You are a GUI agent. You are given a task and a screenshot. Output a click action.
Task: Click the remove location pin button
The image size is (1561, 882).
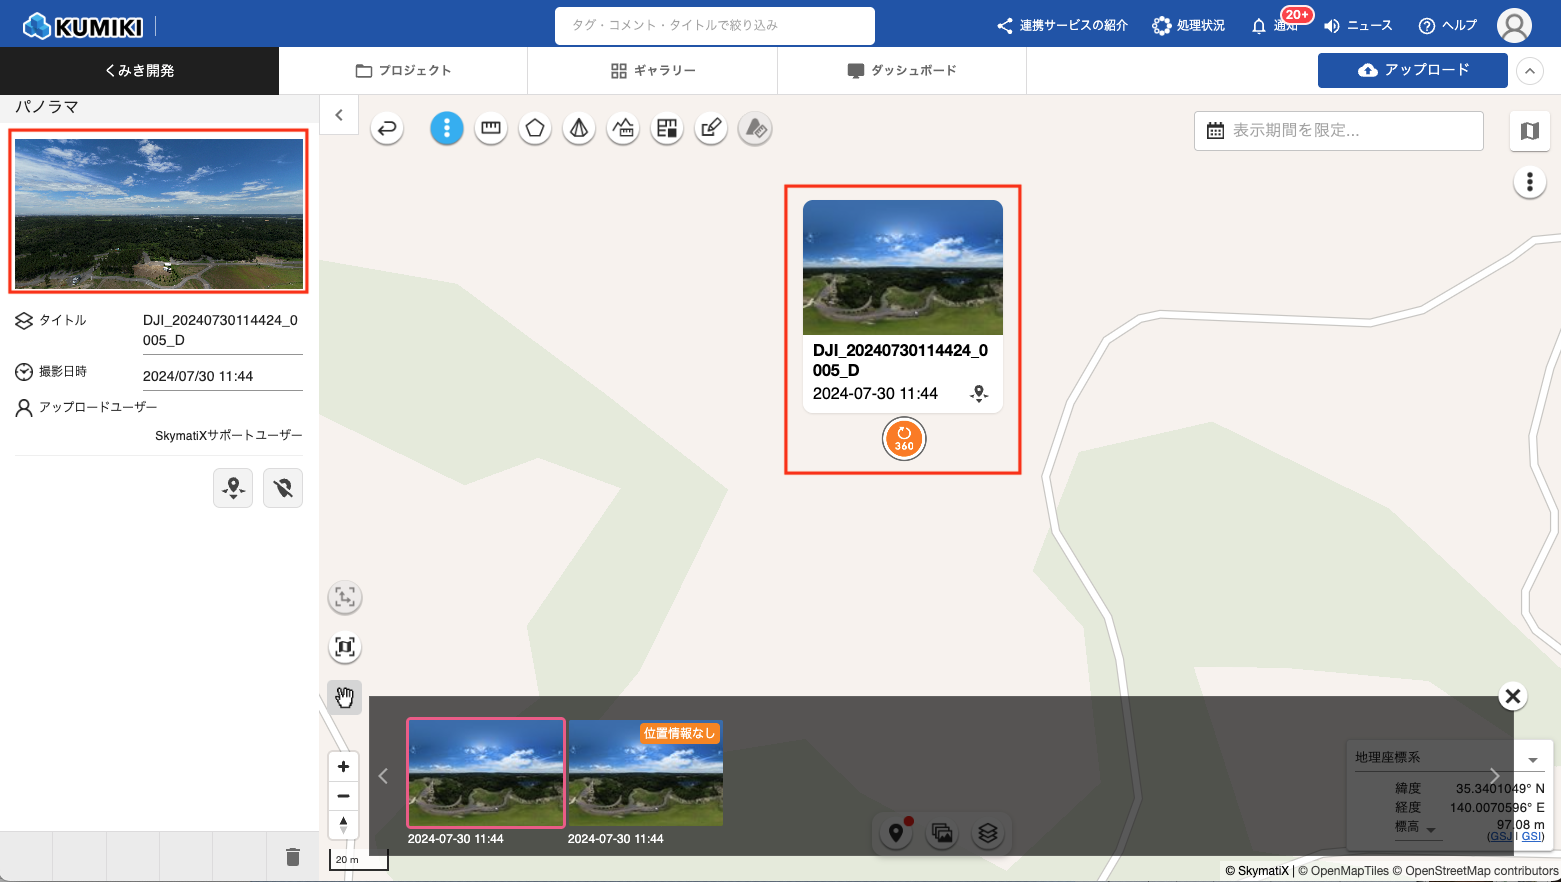pyautogui.click(x=283, y=488)
